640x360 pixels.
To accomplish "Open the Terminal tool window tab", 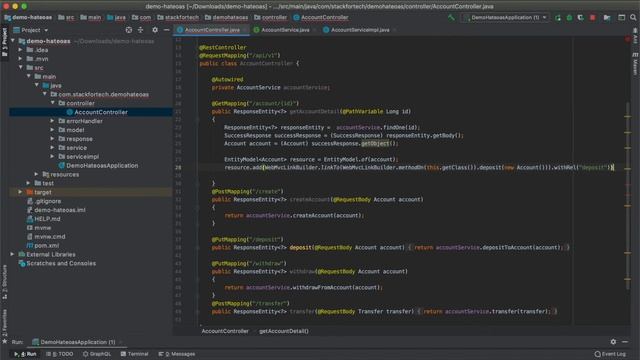I will [x=134, y=354].
